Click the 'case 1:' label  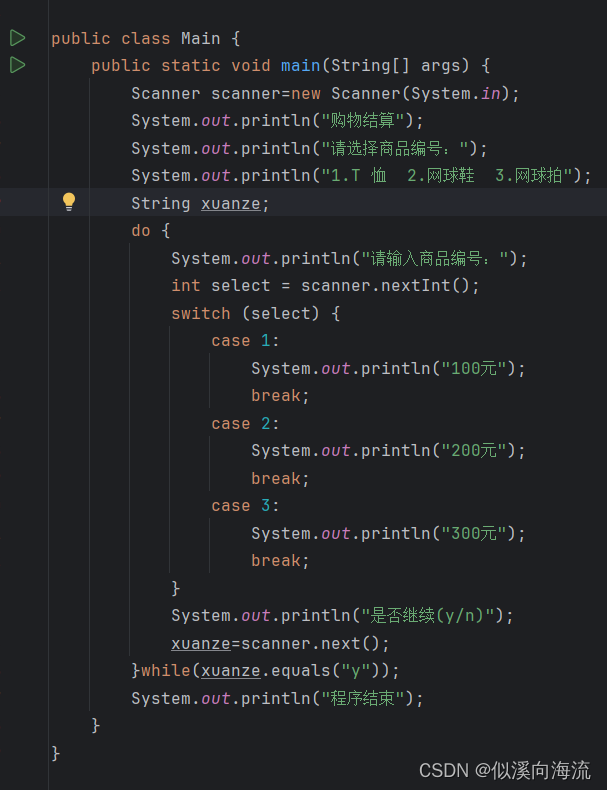point(245,341)
